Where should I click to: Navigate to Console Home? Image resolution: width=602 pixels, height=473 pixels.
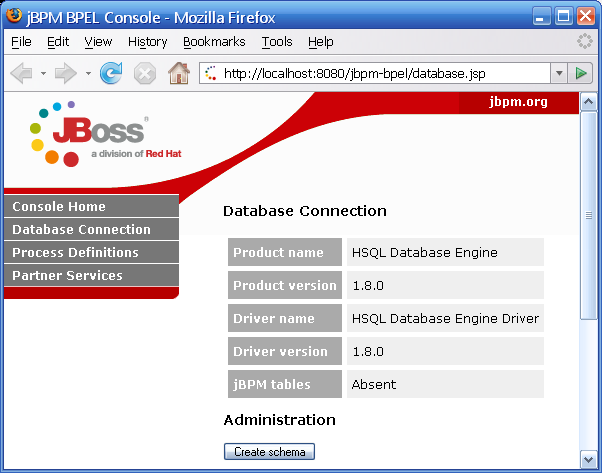click(91, 206)
